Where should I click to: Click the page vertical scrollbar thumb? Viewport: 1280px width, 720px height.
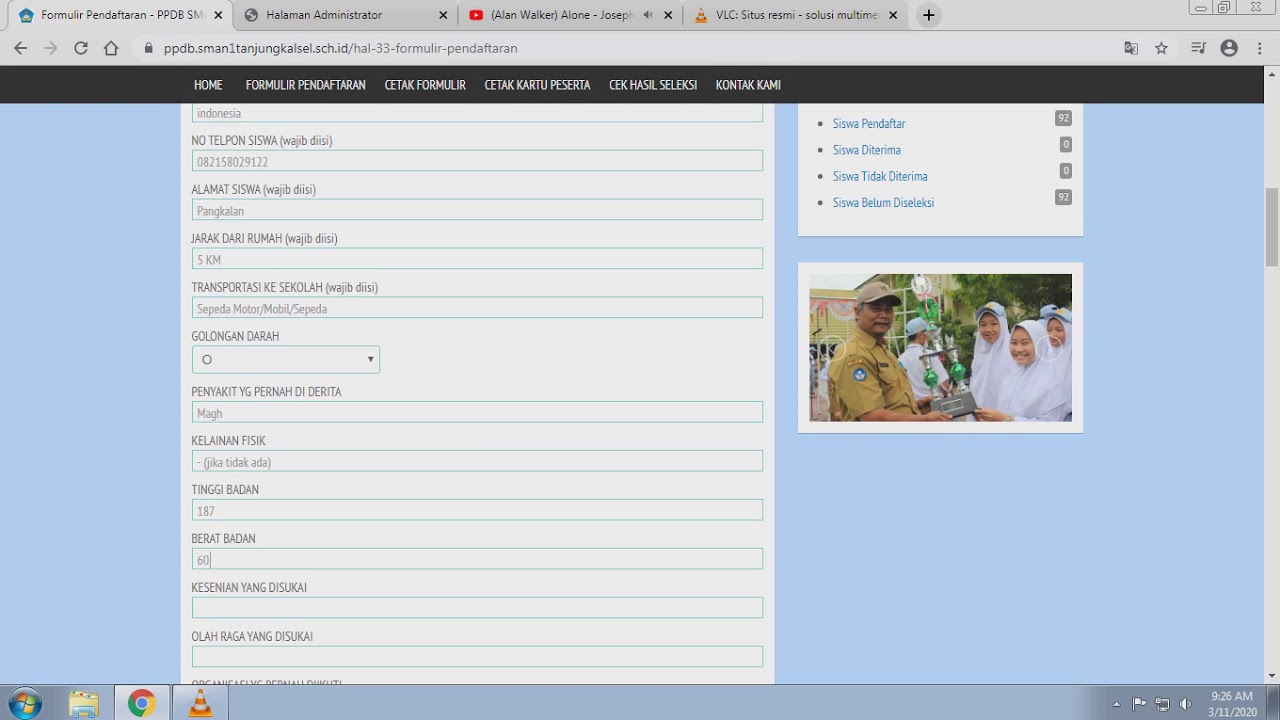(1272, 226)
